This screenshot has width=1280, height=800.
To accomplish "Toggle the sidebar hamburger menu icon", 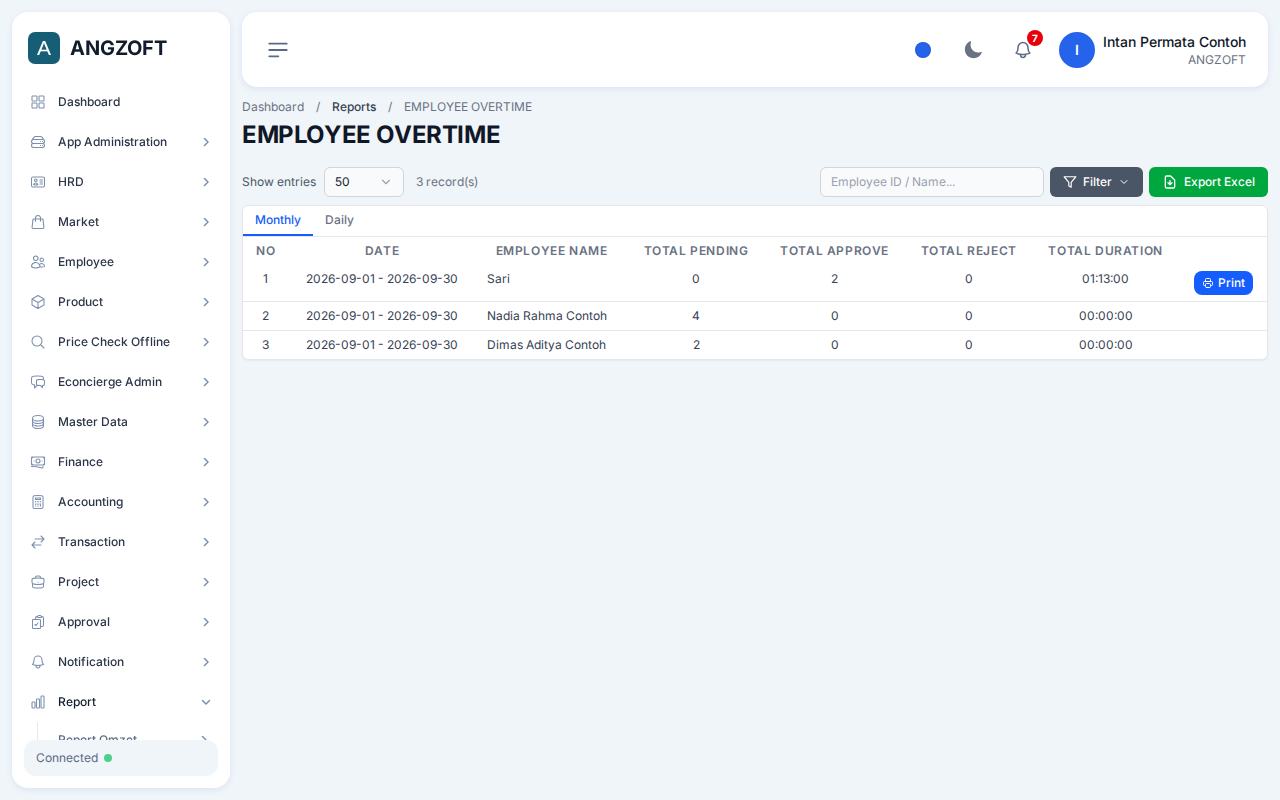I will coord(278,50).
